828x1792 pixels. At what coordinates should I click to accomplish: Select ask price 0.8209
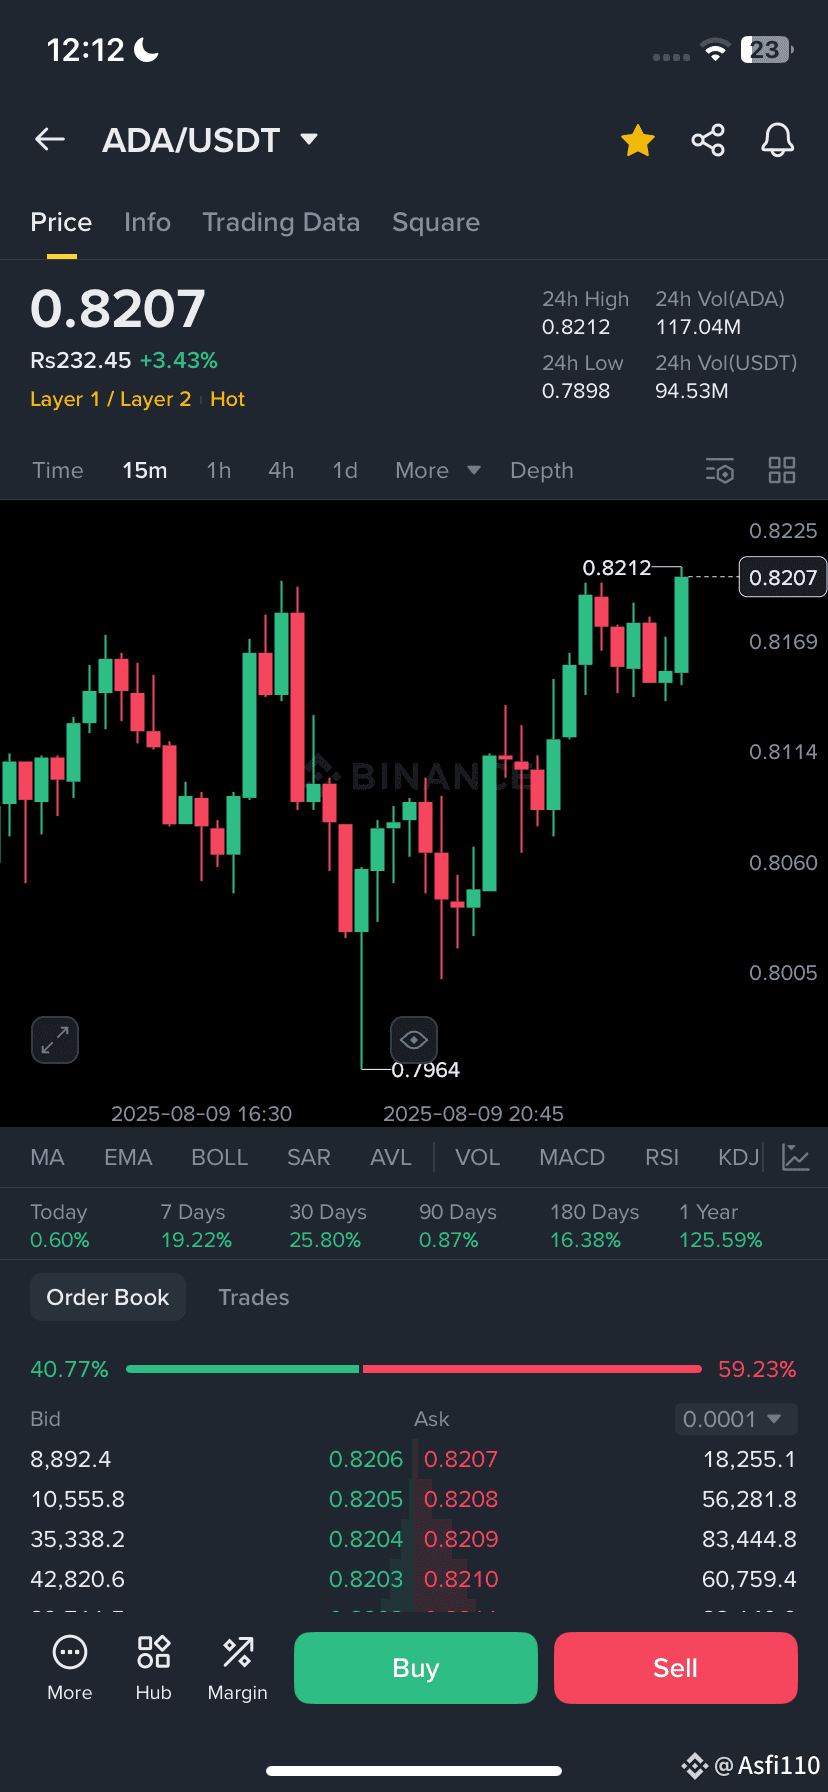(461, 1539)
